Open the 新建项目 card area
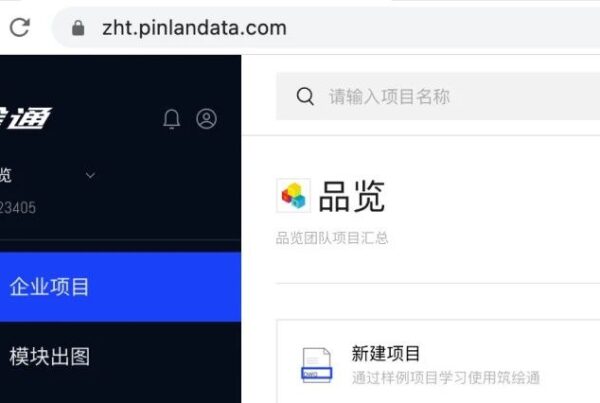 point(438,361)
